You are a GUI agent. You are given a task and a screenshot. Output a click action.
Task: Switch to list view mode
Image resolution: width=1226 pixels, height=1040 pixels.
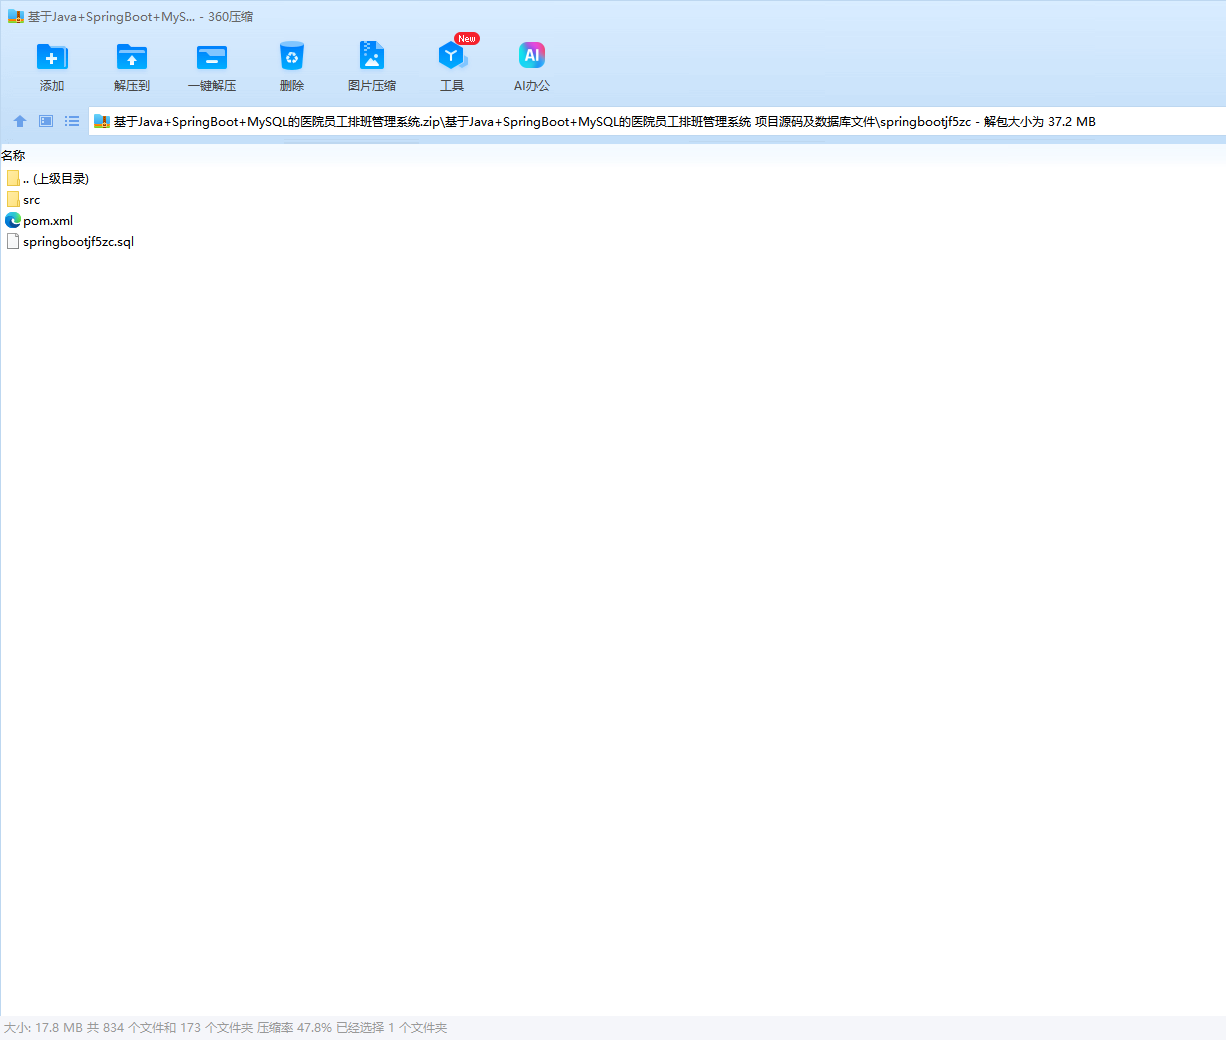(x=72, y=121)
